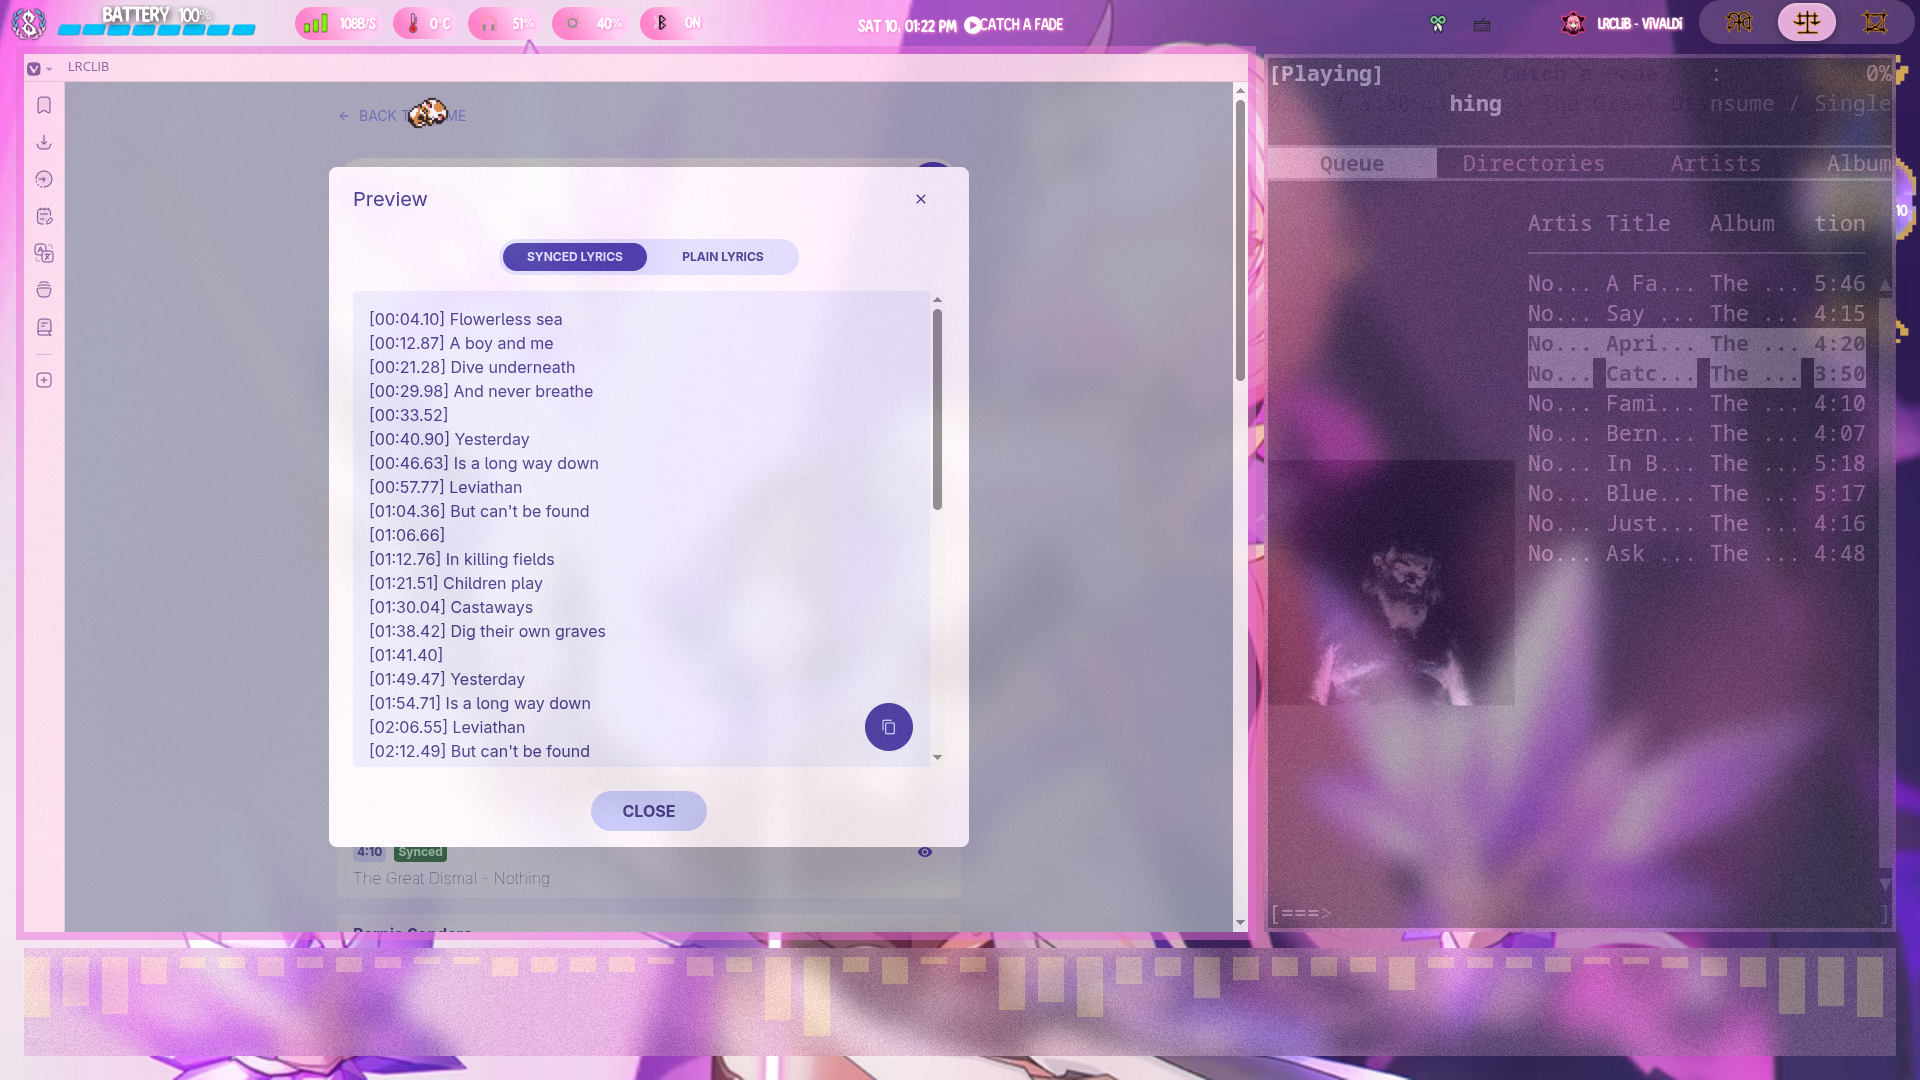Image resolution: width=1920 pixels, height=1080 pixels.
Task: Open the Bookmarks panel in Vivaldi sidebar
Action: (44, 105)
